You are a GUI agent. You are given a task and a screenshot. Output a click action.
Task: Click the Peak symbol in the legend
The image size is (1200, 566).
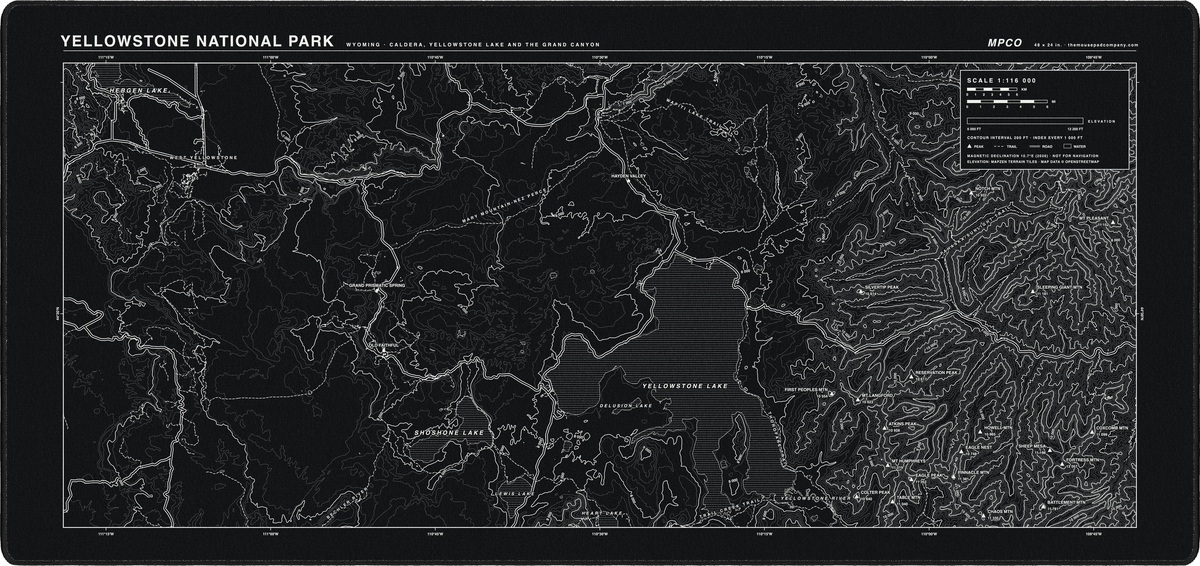tap(969, 146)
